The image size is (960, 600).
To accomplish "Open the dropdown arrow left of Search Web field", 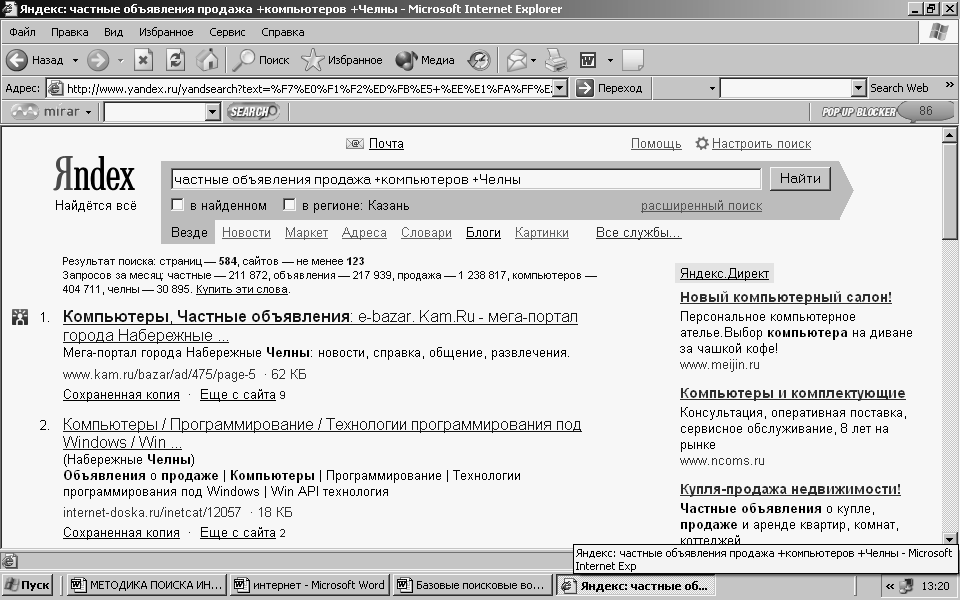I will click(x=711, y=88).
